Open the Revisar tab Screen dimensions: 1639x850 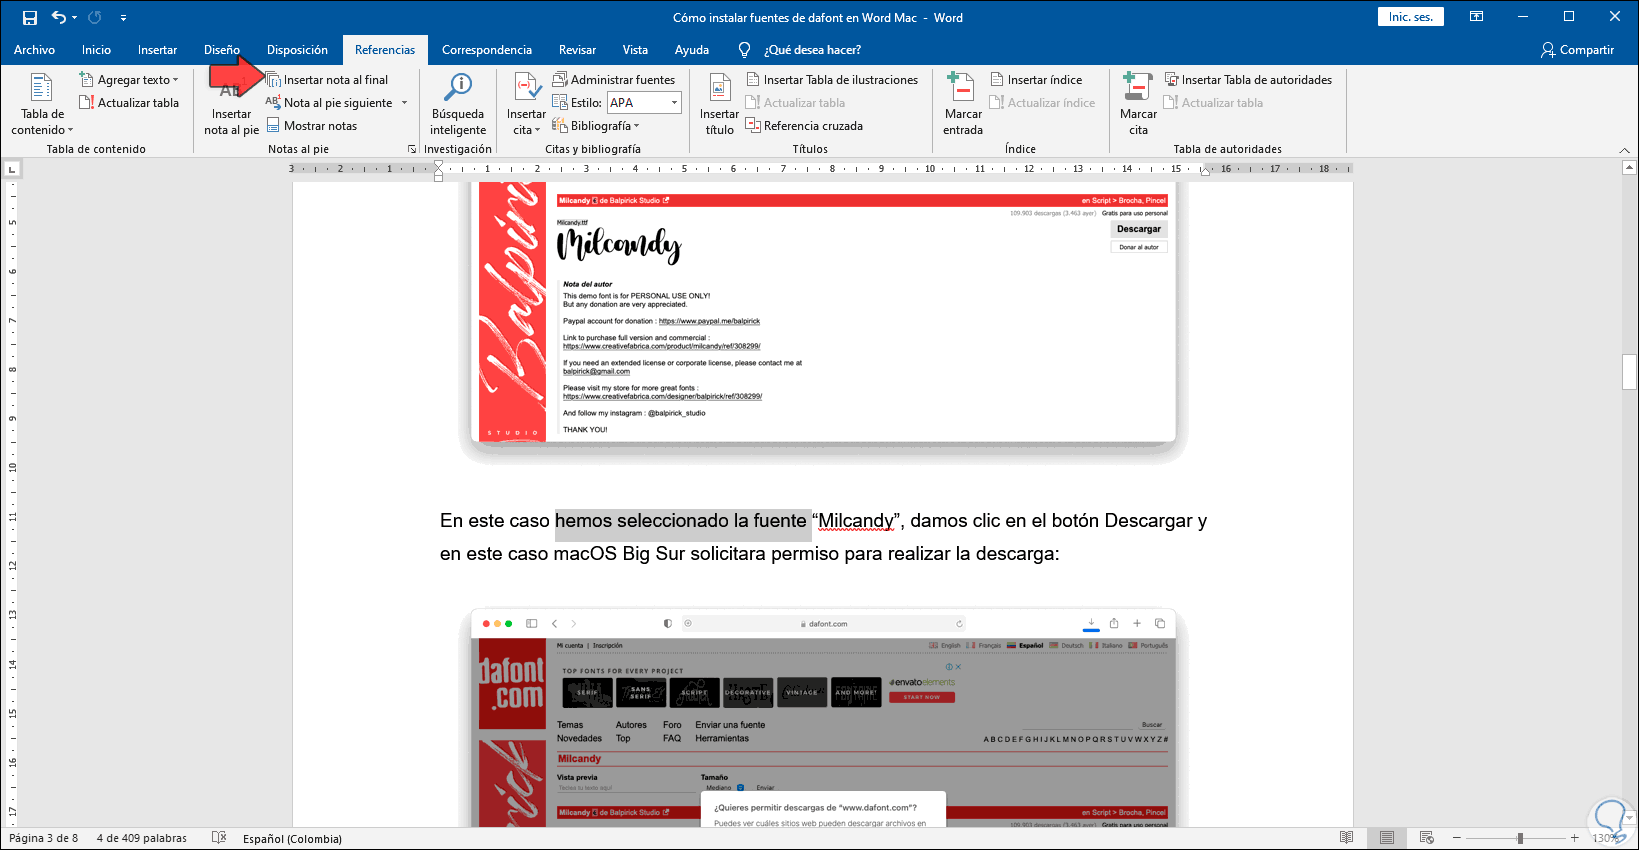[x=577, y=50]
